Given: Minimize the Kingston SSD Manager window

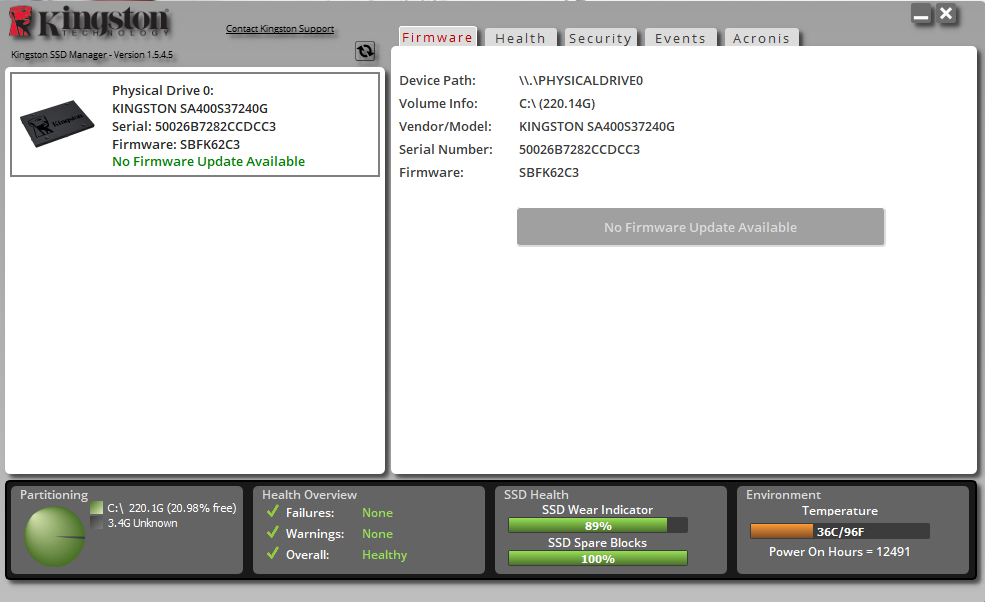Looking at the screenshot, I should tap(922, 14).
